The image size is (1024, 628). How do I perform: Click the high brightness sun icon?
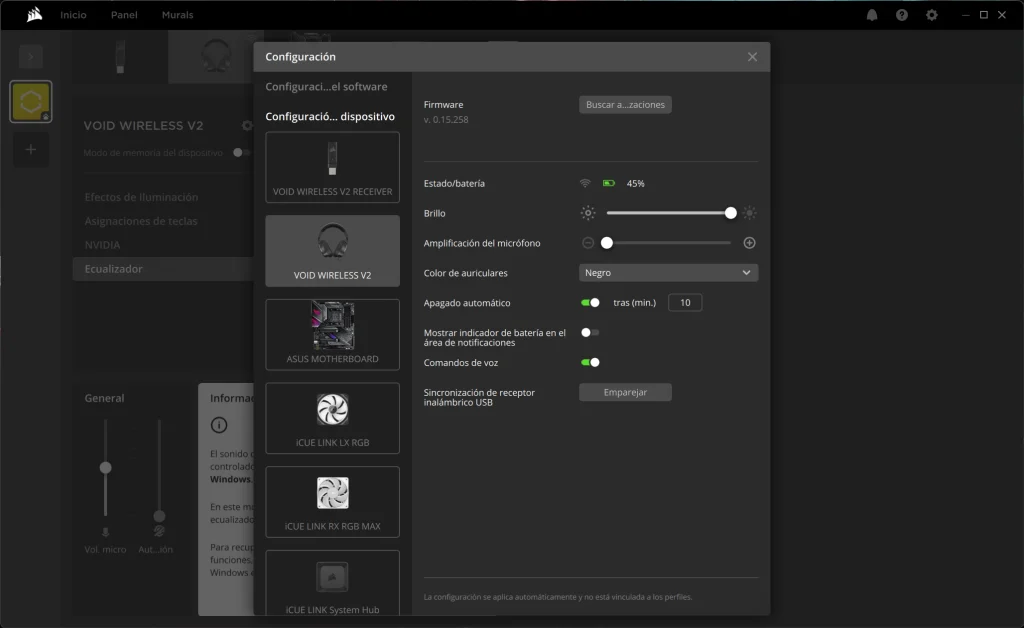click(x=749, y=213)
